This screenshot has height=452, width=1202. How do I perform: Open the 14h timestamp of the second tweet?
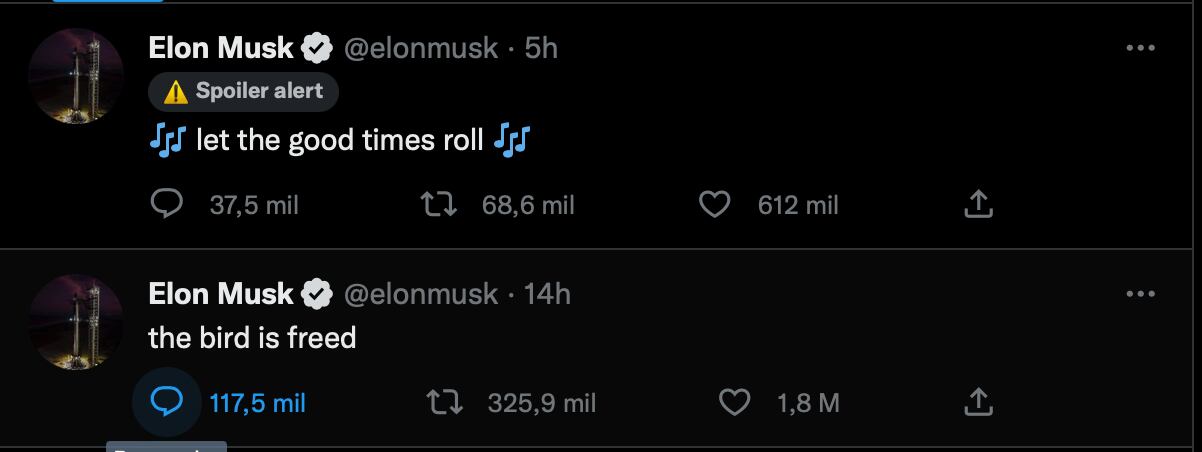pos(547,294)
